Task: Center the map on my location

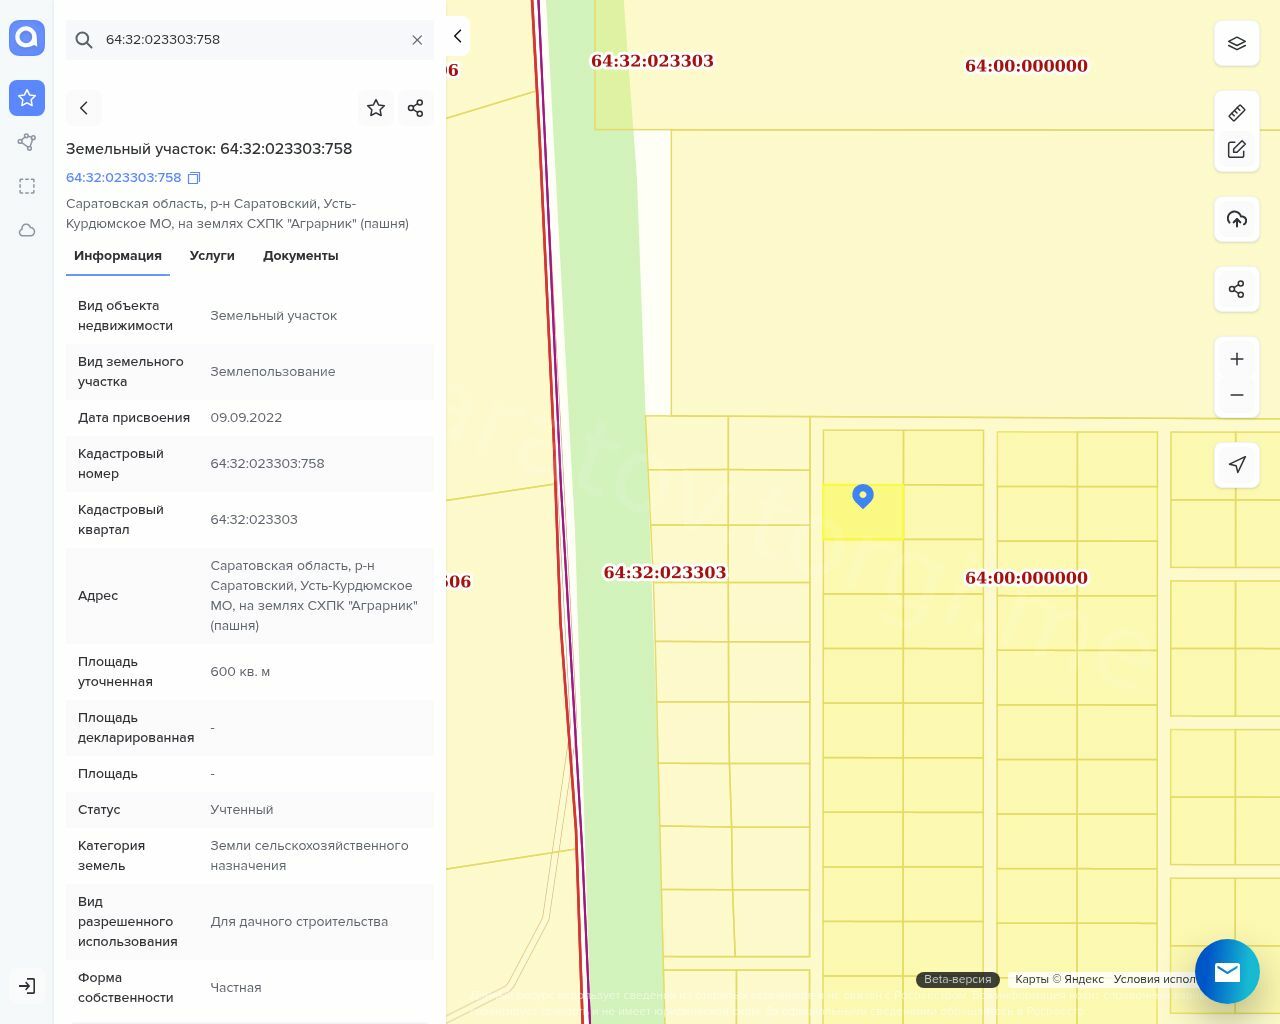Action: click(1237, 464)
